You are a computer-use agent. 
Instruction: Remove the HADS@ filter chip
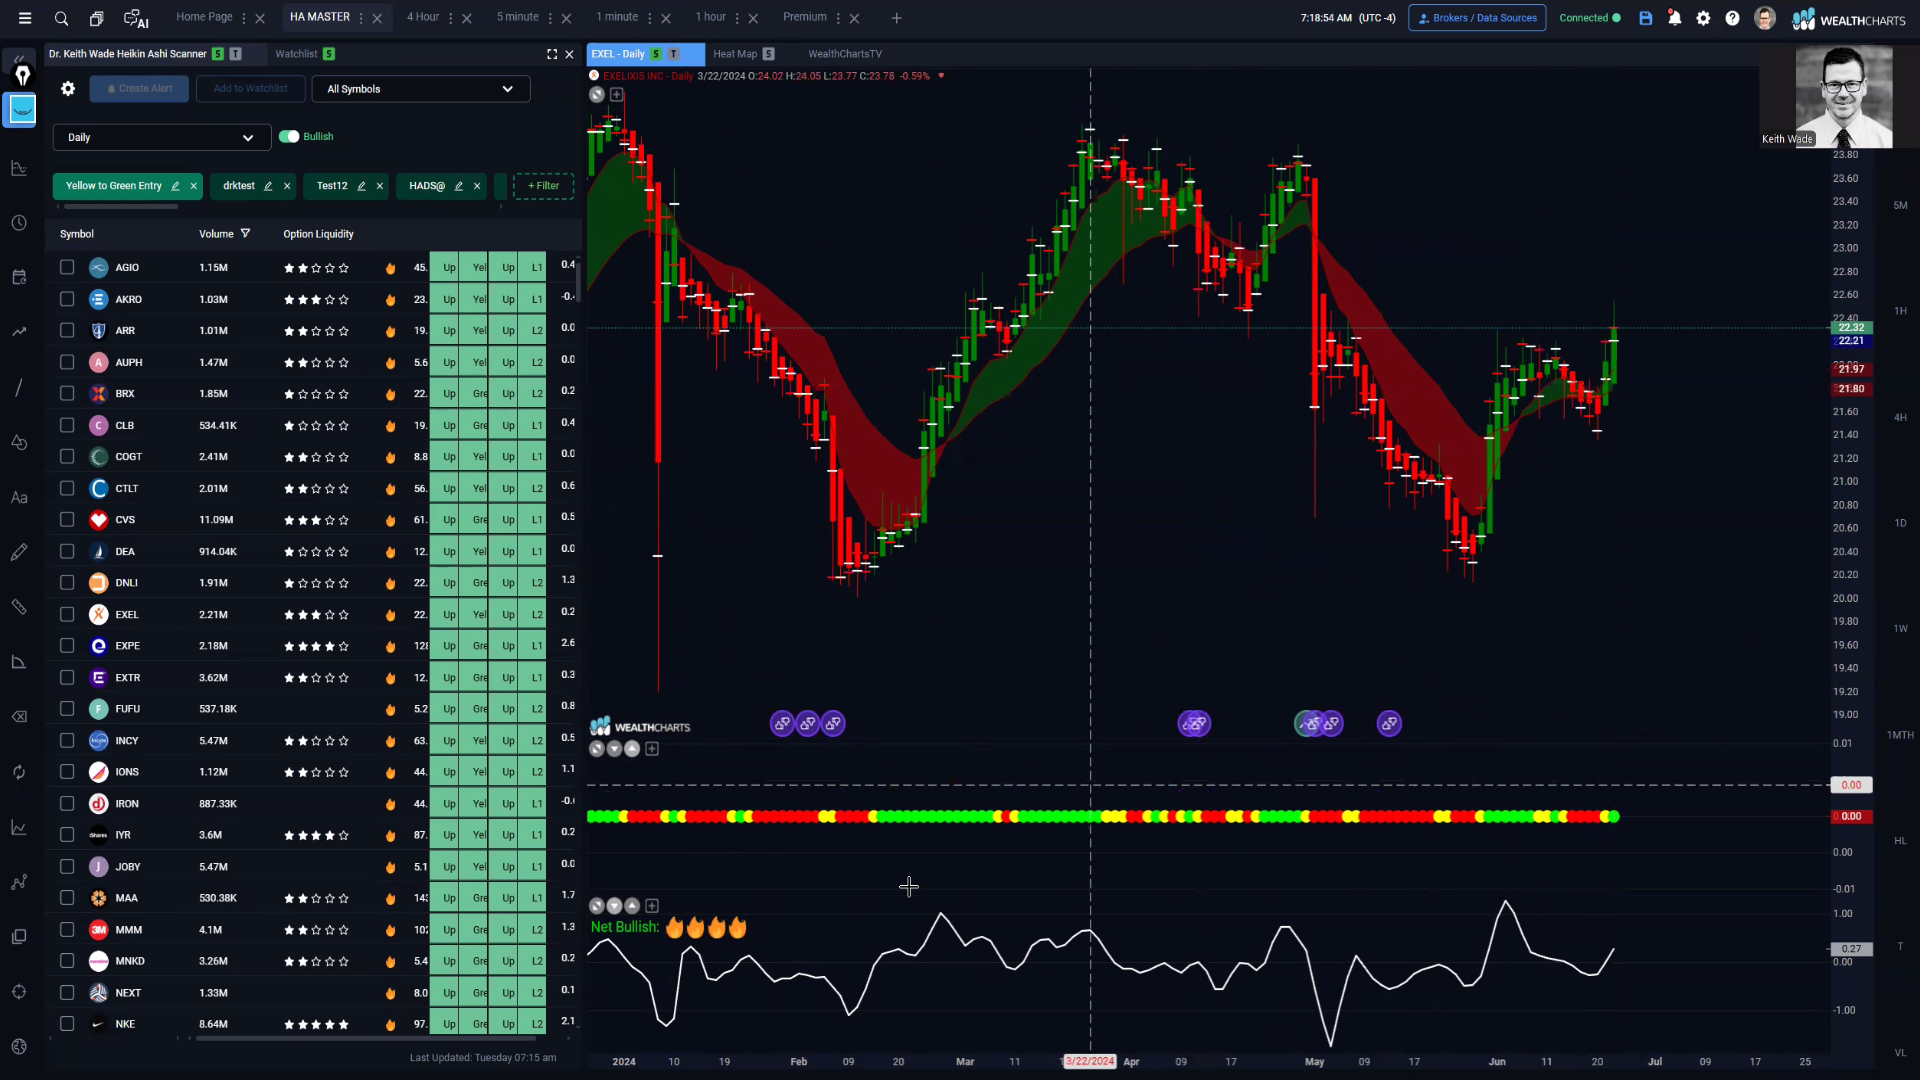tap(477, 186)
